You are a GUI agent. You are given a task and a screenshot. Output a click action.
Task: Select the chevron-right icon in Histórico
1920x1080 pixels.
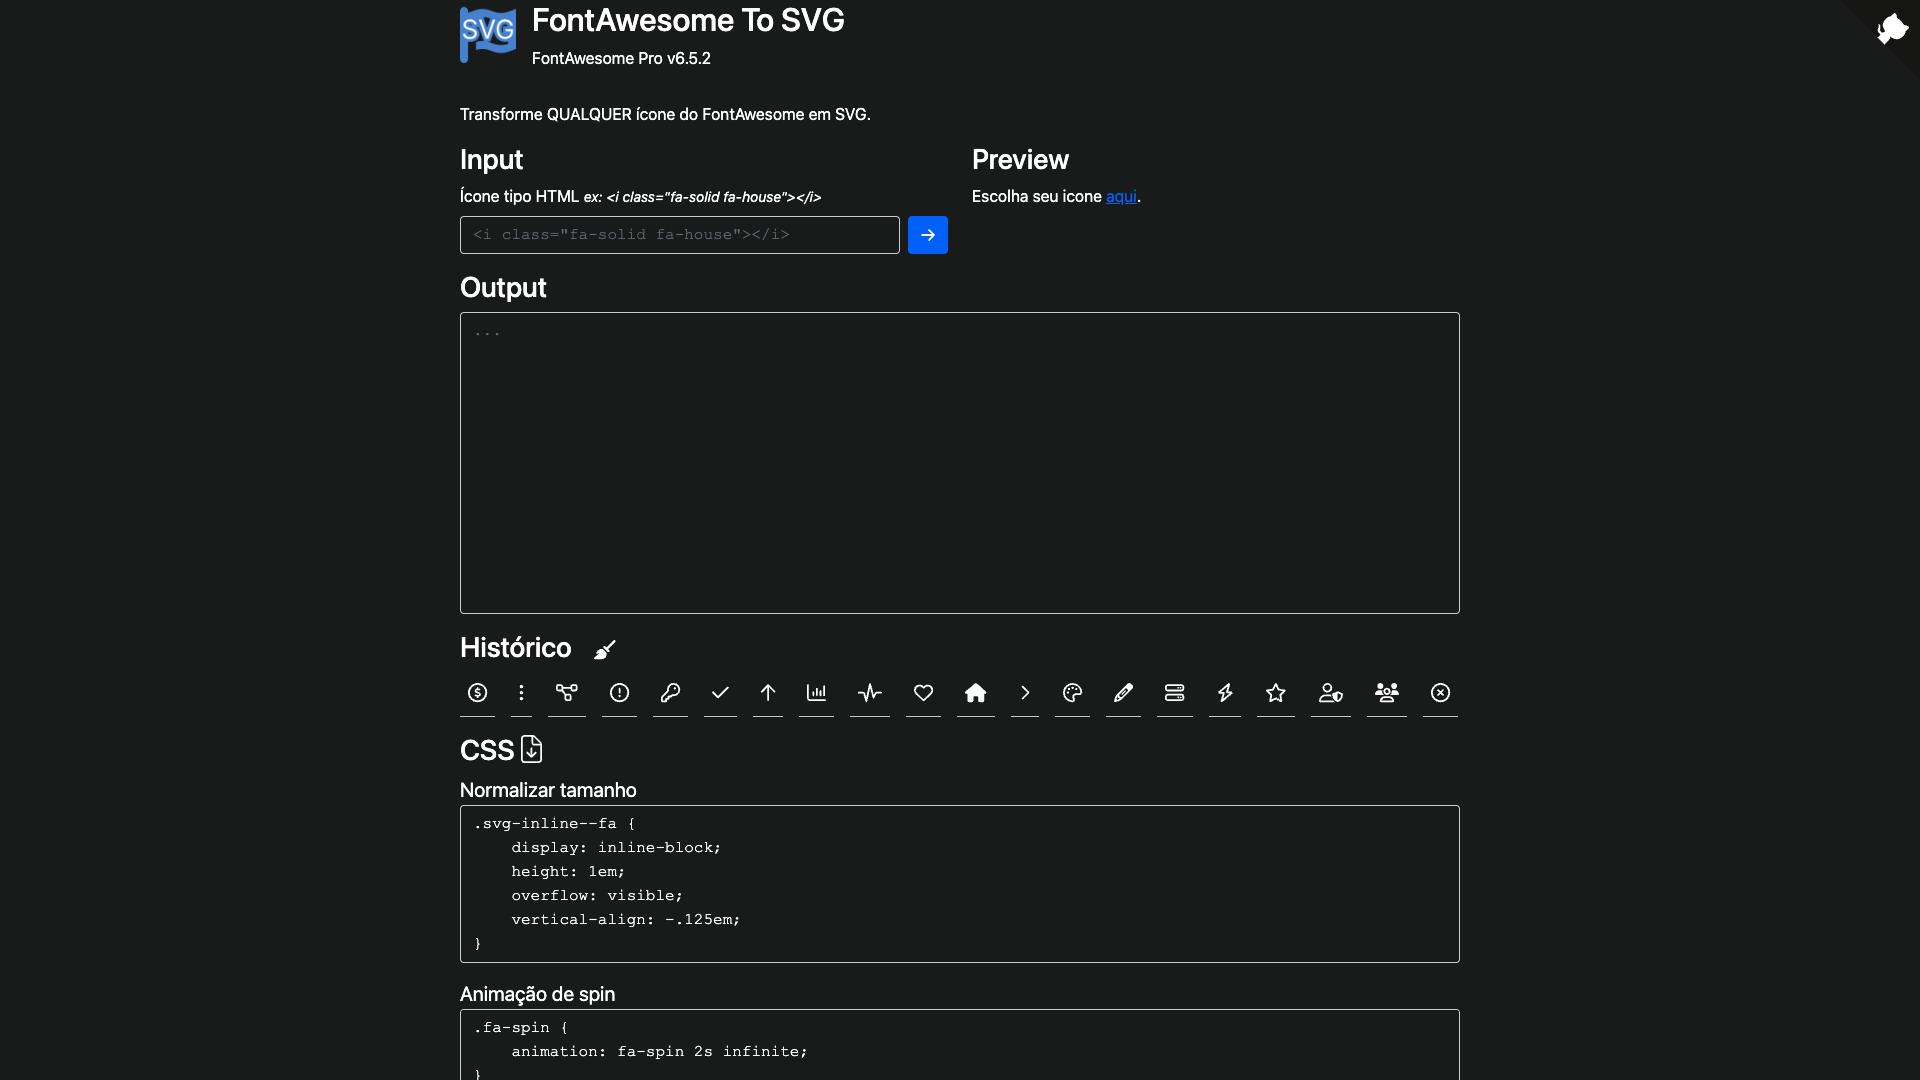(x=1025, y=693)
